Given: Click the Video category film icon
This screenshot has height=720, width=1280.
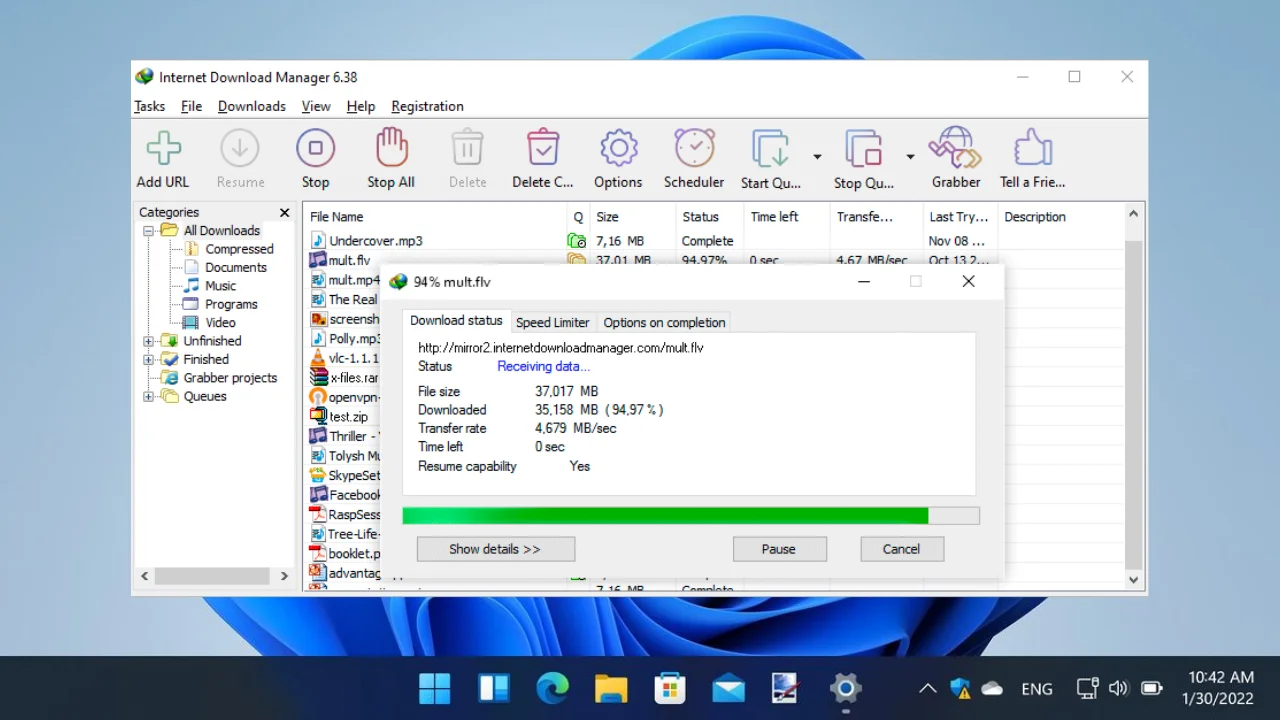Looking at the screenshot, I should [x=192, y=322].
